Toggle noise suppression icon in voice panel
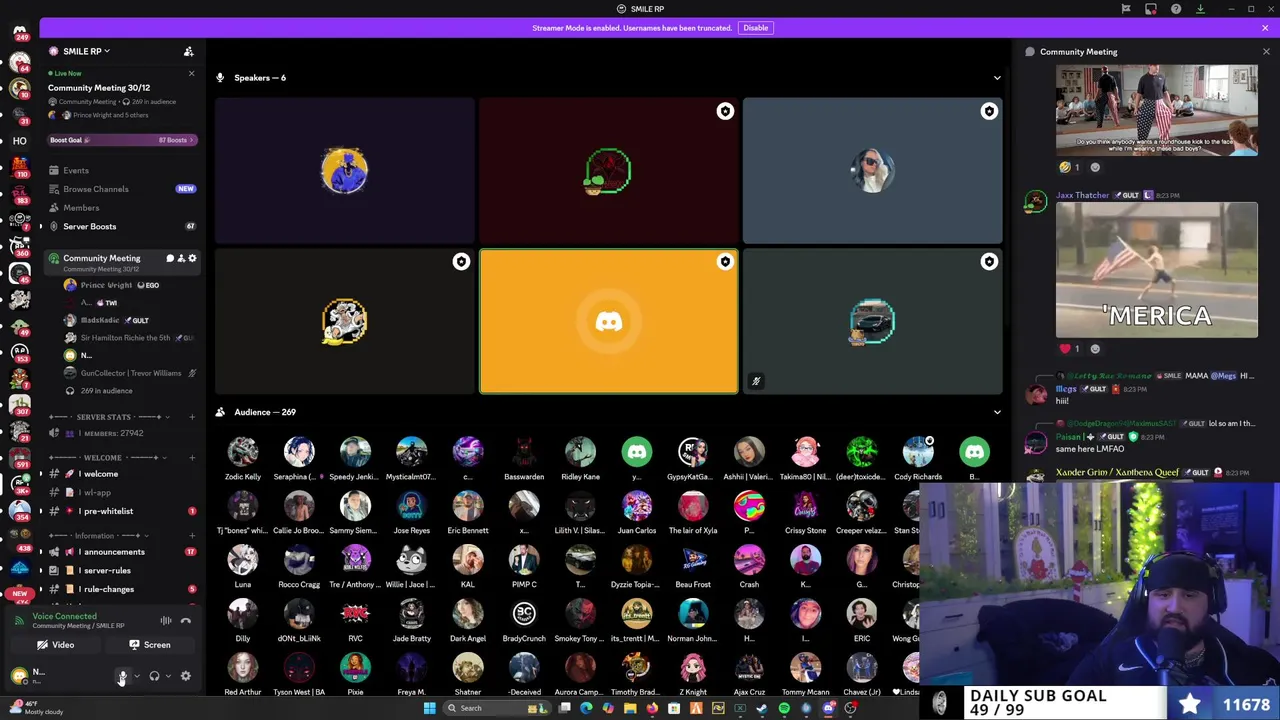Screen dimensions: 1280x720 click(x=166, y=621)
